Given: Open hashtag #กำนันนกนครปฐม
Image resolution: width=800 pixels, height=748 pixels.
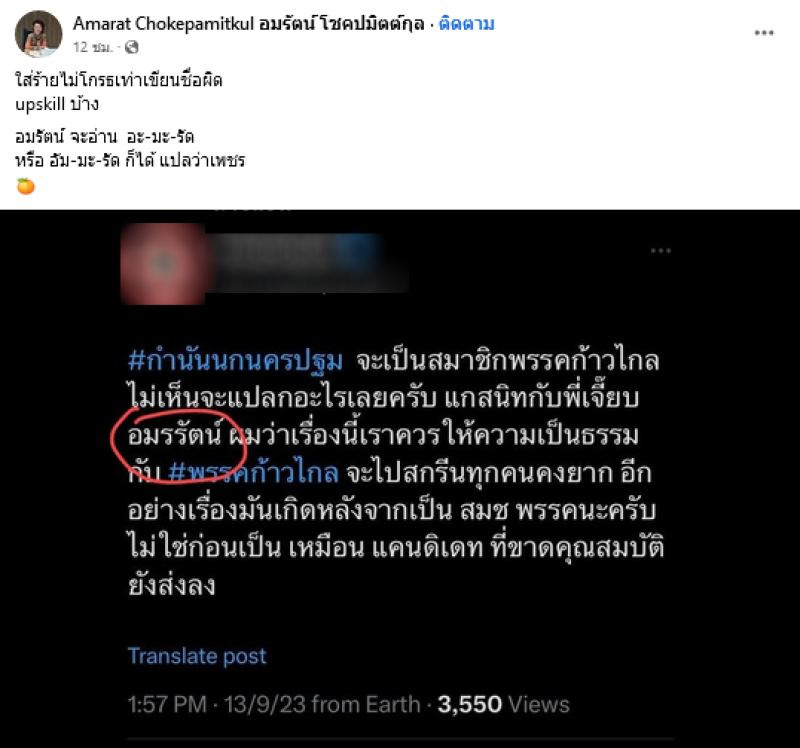Looking at the screenshot, I should 235,361.
